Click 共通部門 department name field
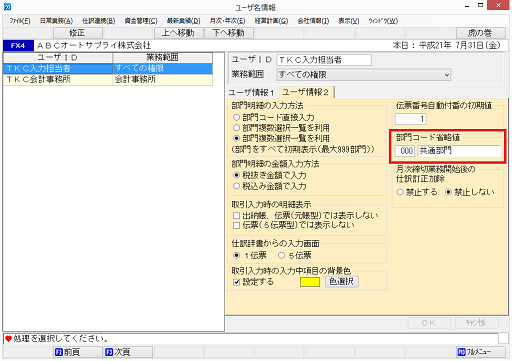 coord(459,151)
